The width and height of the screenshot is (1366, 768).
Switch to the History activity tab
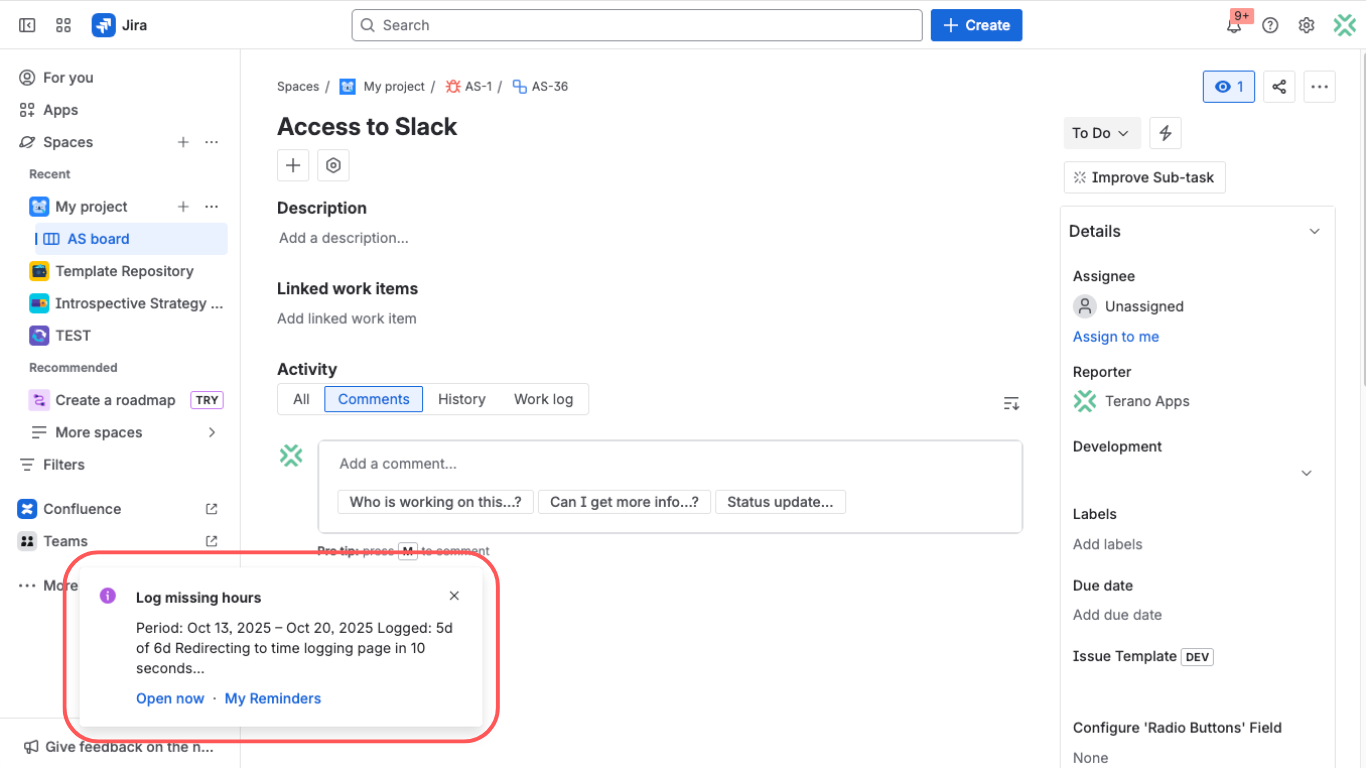point(461,399)
